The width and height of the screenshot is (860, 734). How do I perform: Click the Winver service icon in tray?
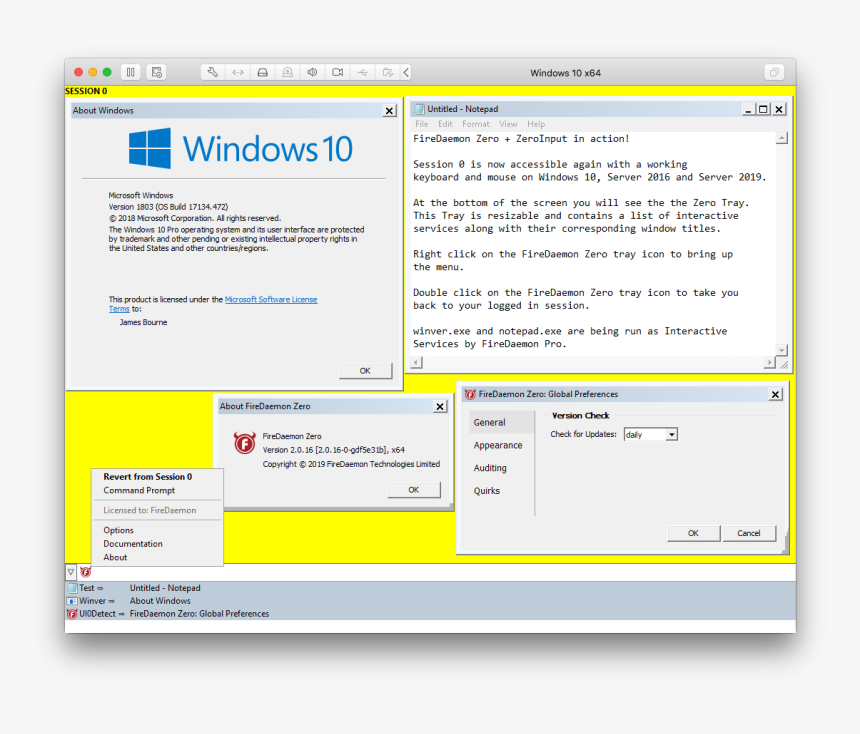[x=72, y=601]
